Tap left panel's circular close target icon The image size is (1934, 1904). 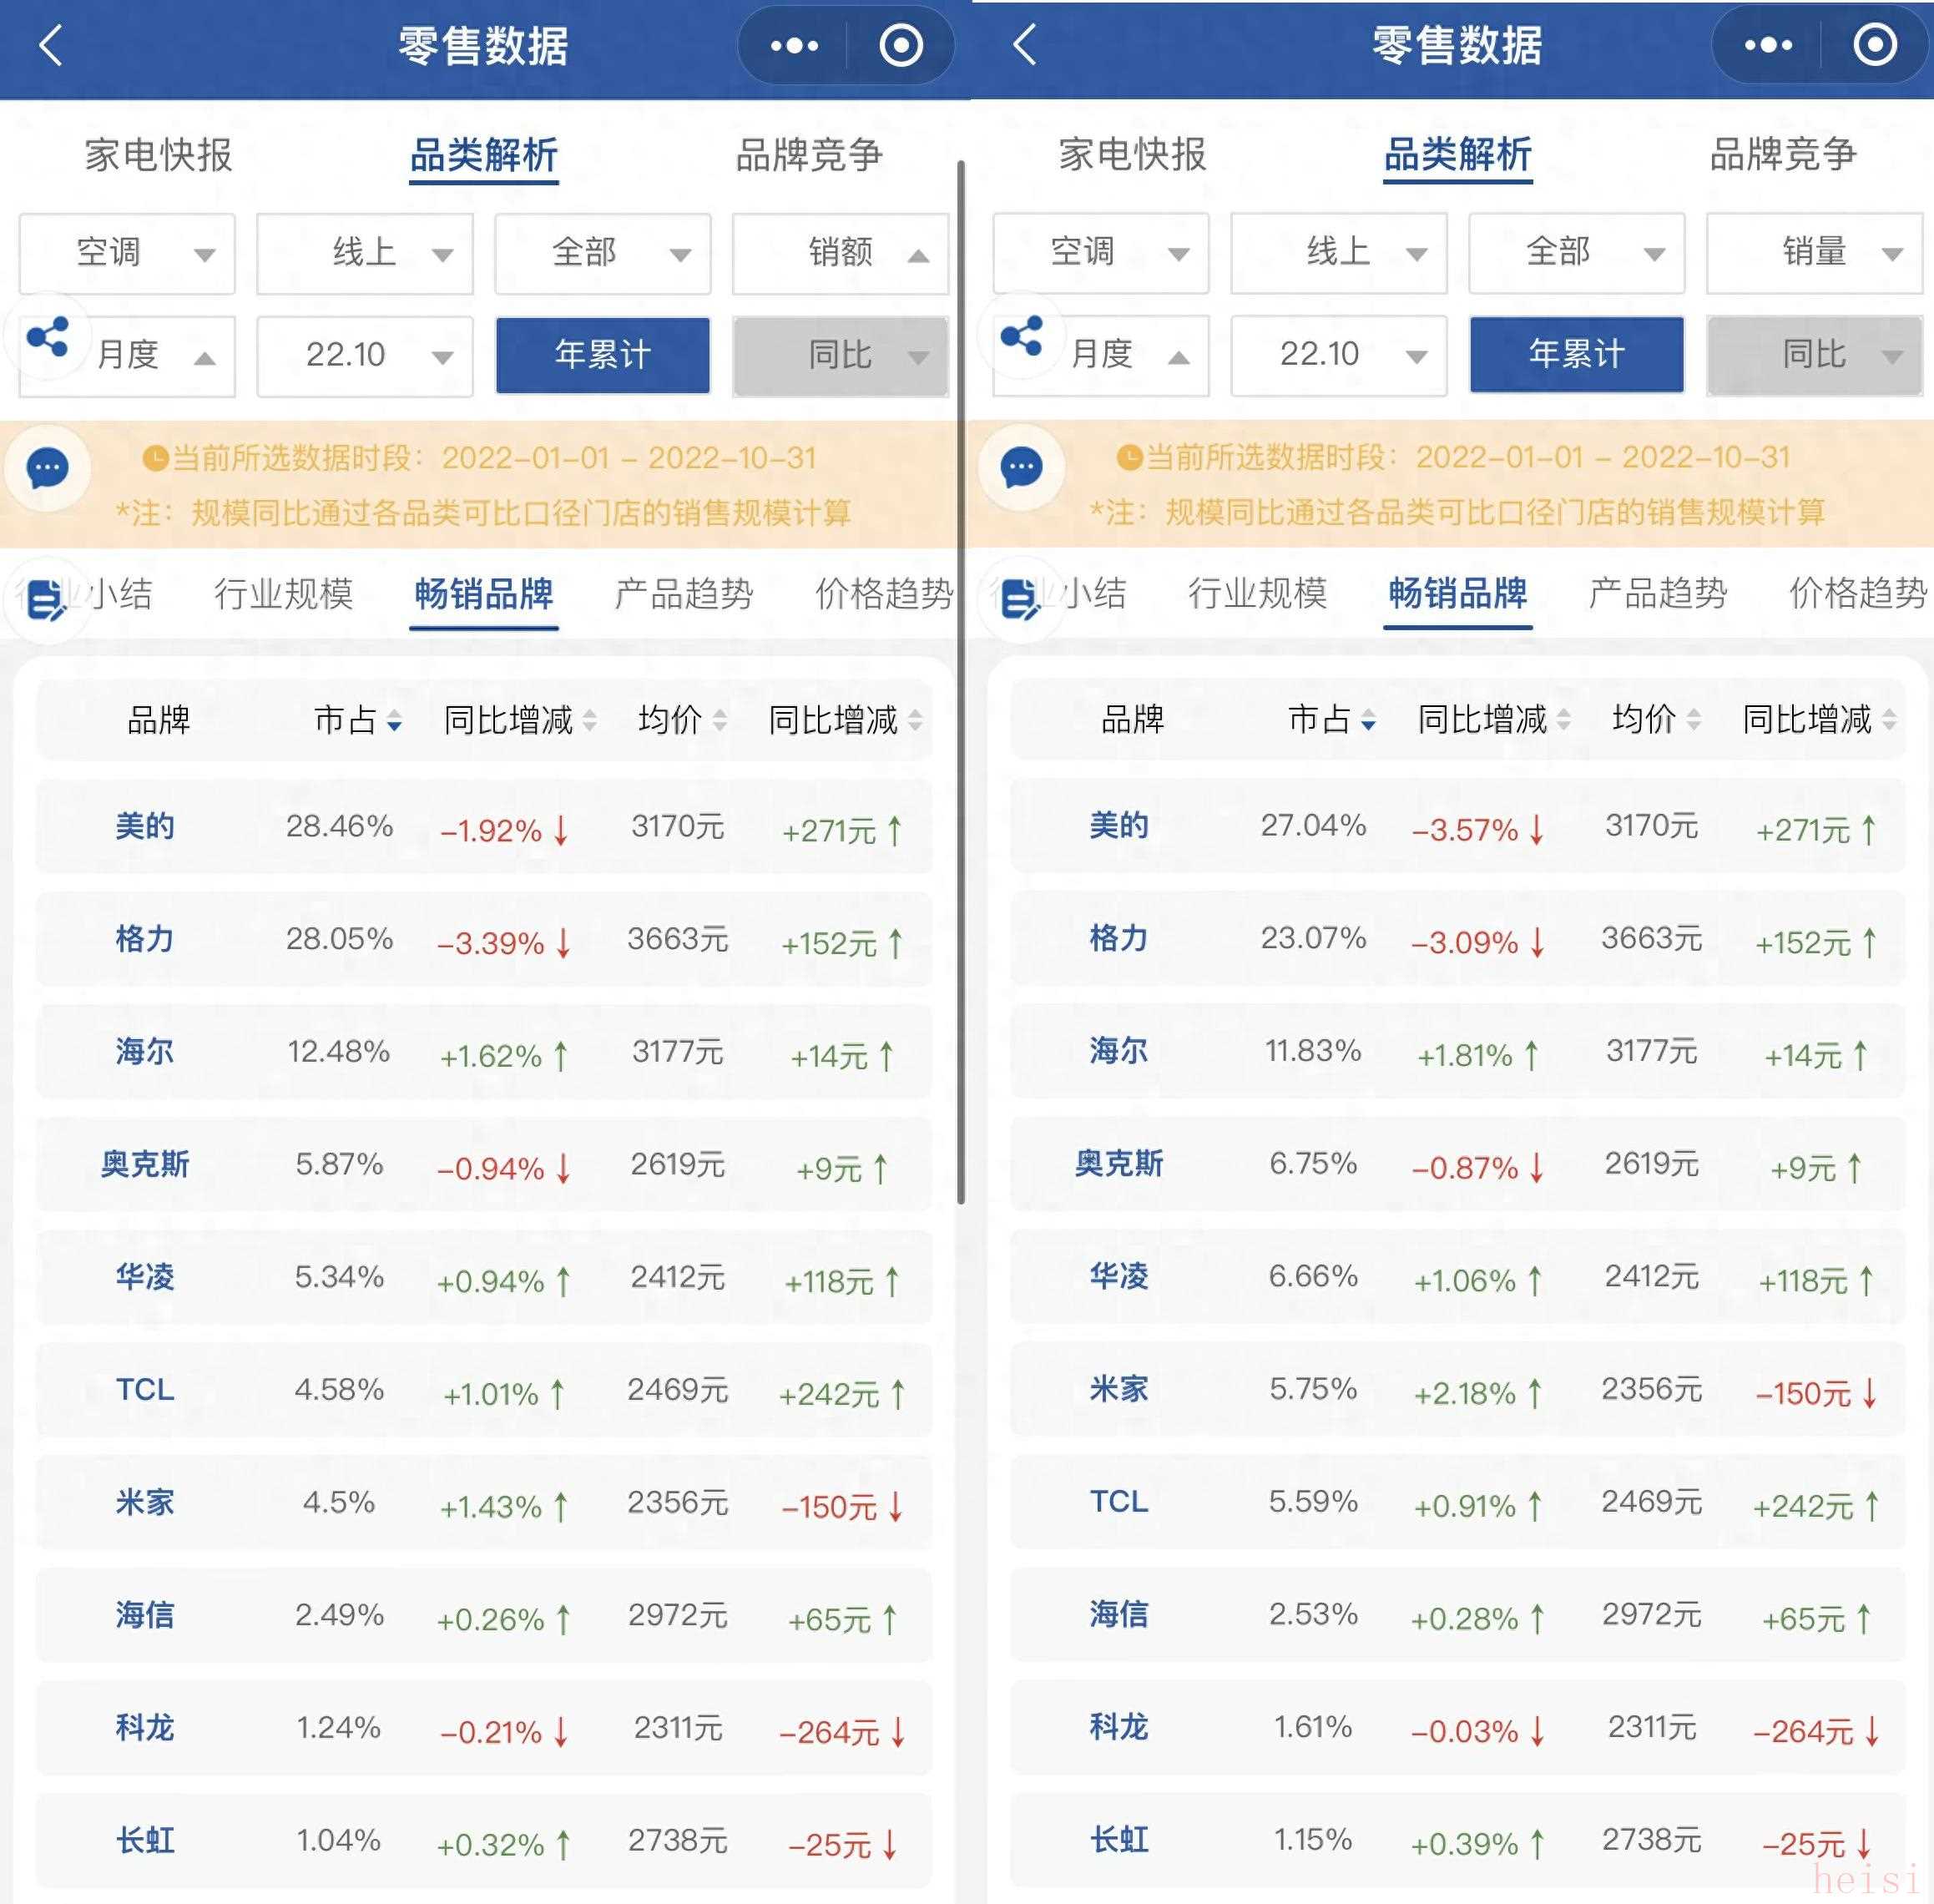point(900,46)
